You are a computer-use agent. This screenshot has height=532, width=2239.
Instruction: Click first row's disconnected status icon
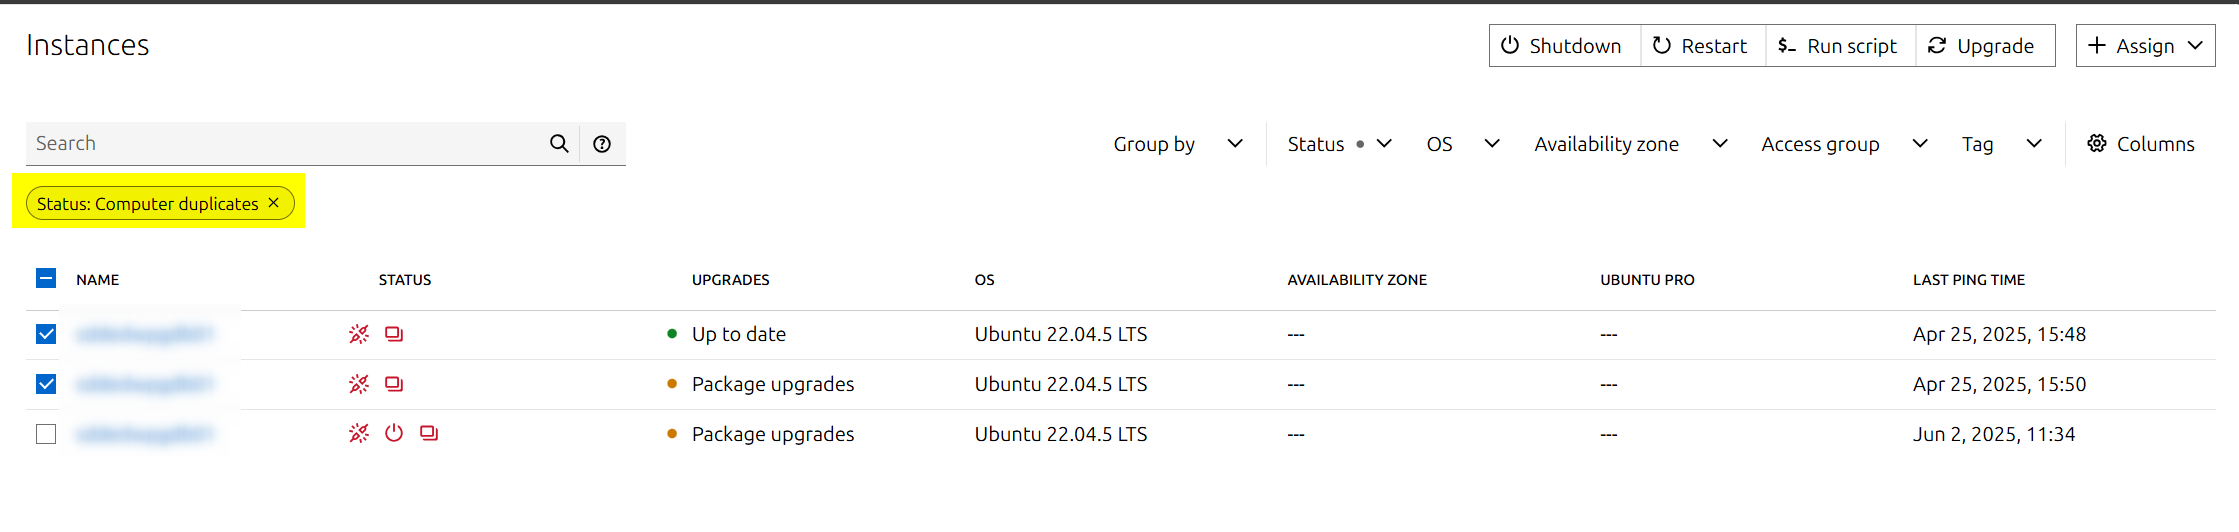click(359, 334)
